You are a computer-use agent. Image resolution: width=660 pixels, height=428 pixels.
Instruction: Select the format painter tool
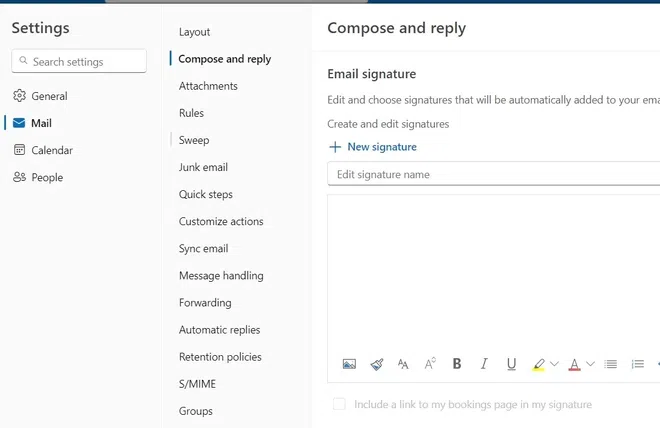click(x=376, y=364)
